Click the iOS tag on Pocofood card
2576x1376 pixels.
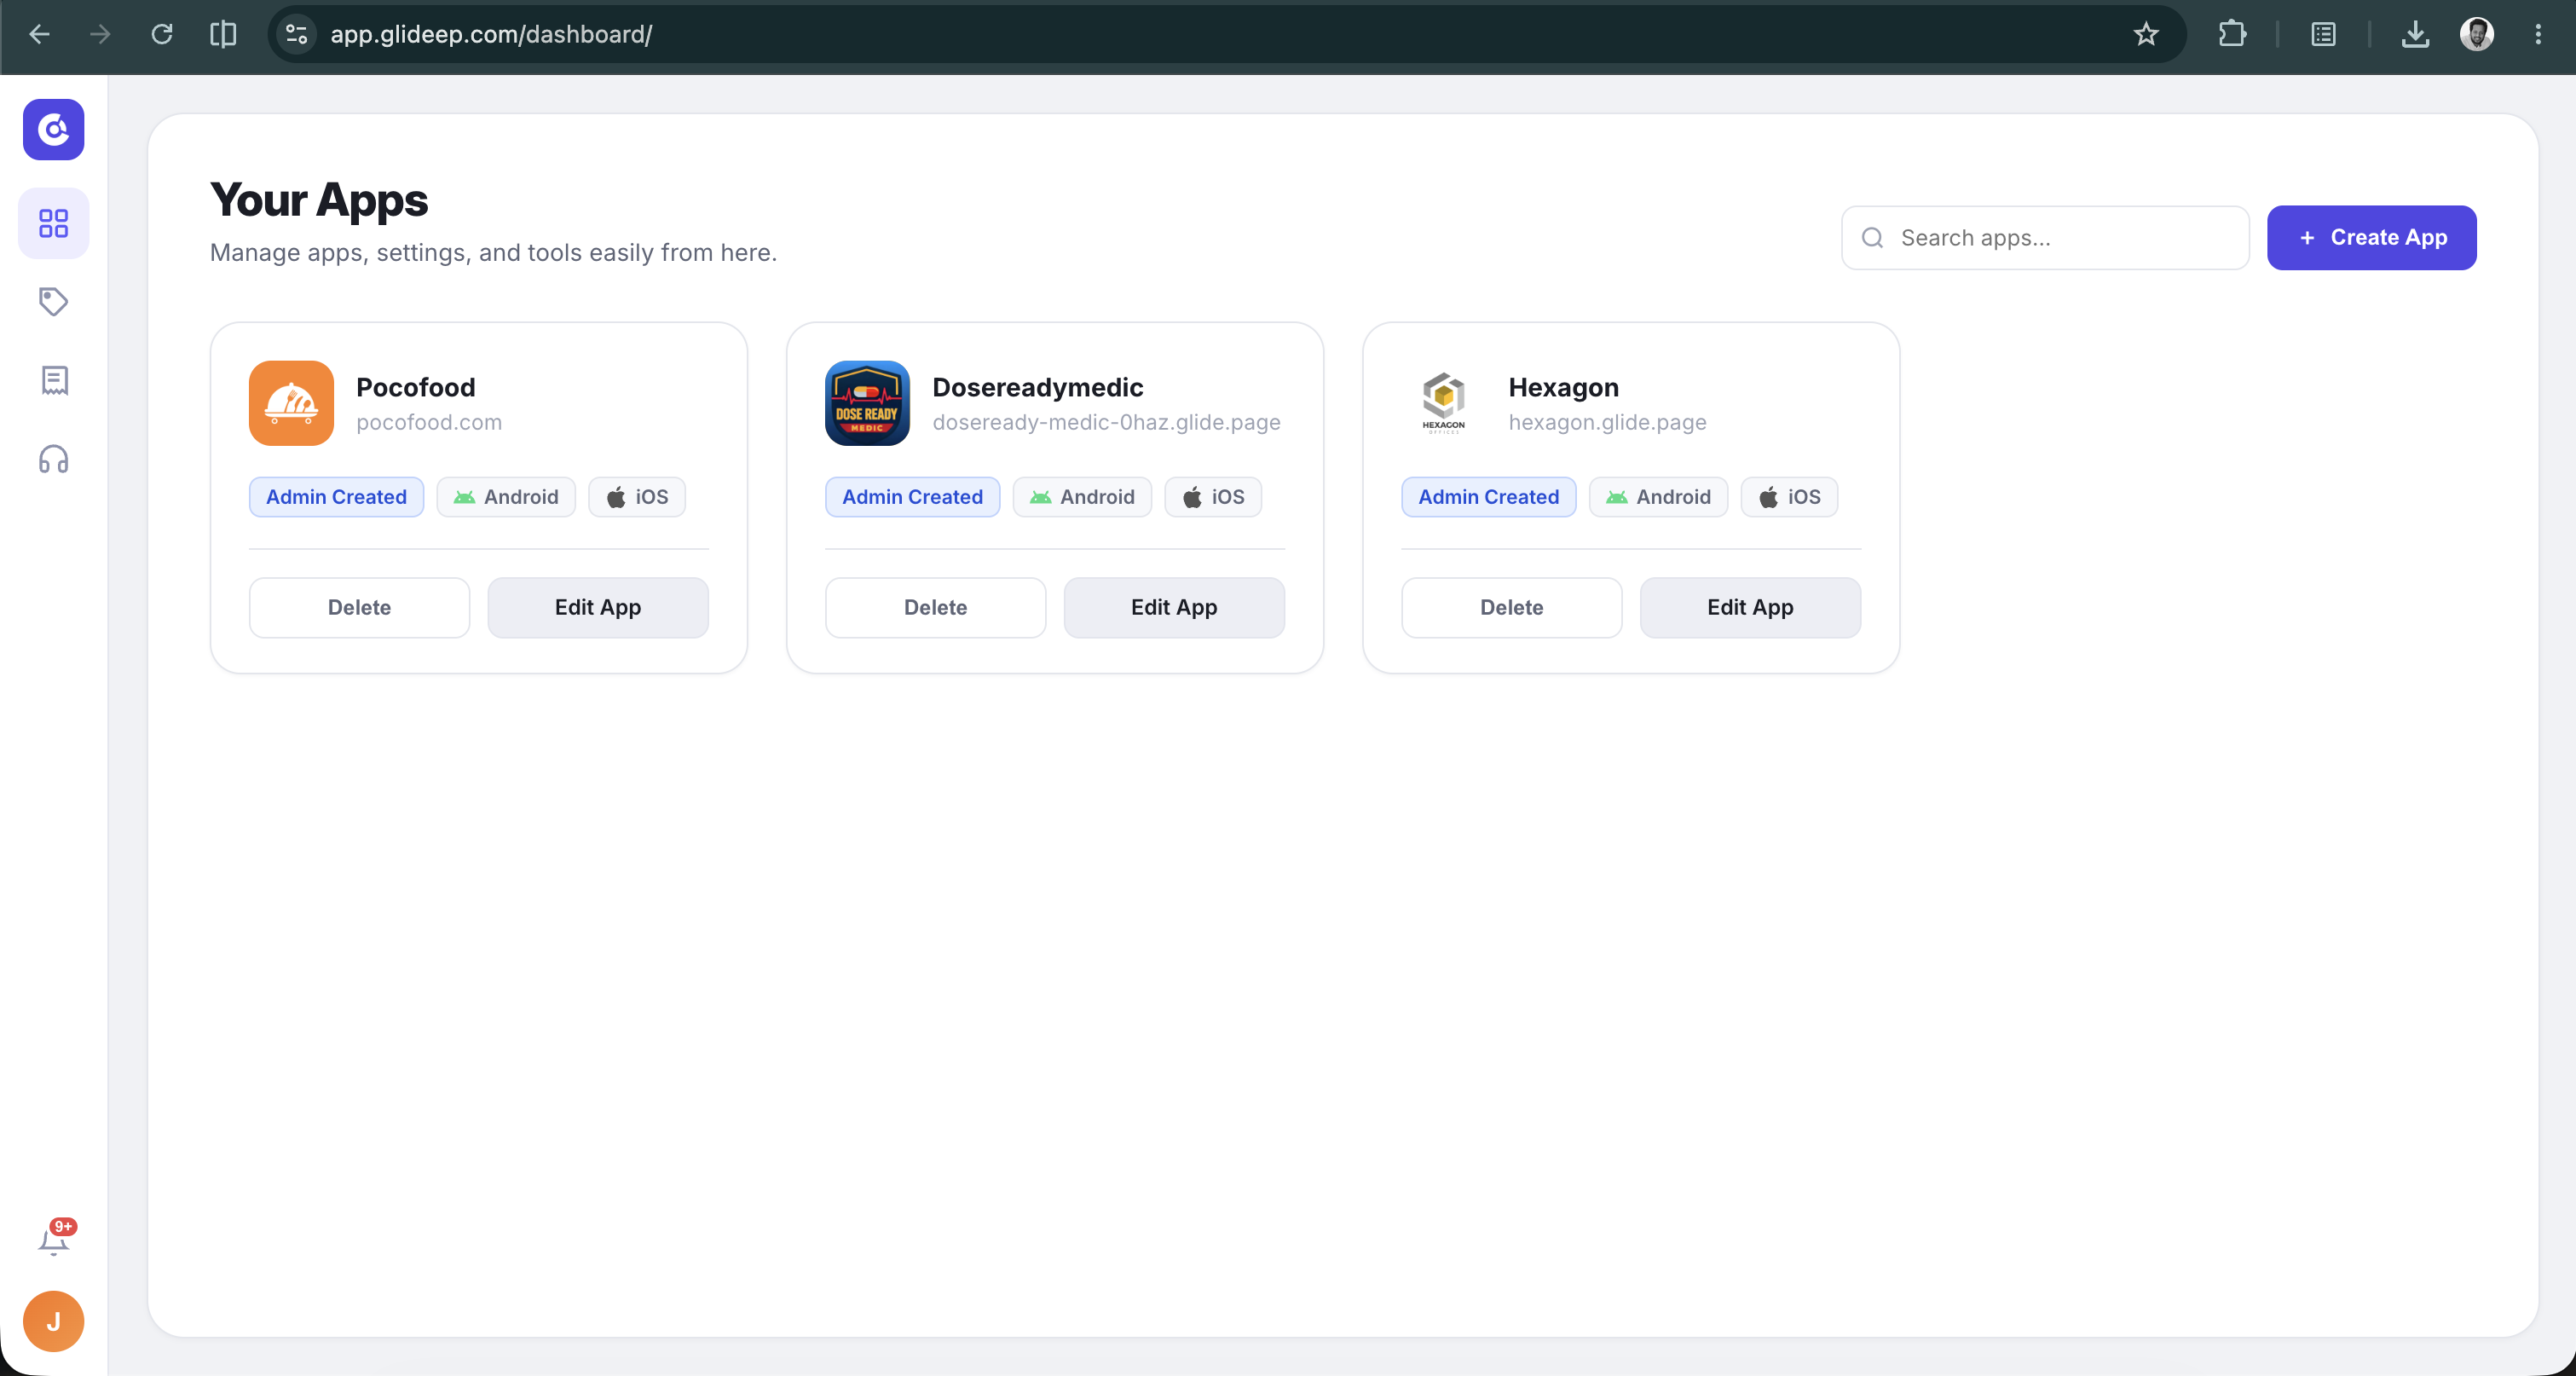click(x=637, y=497)
